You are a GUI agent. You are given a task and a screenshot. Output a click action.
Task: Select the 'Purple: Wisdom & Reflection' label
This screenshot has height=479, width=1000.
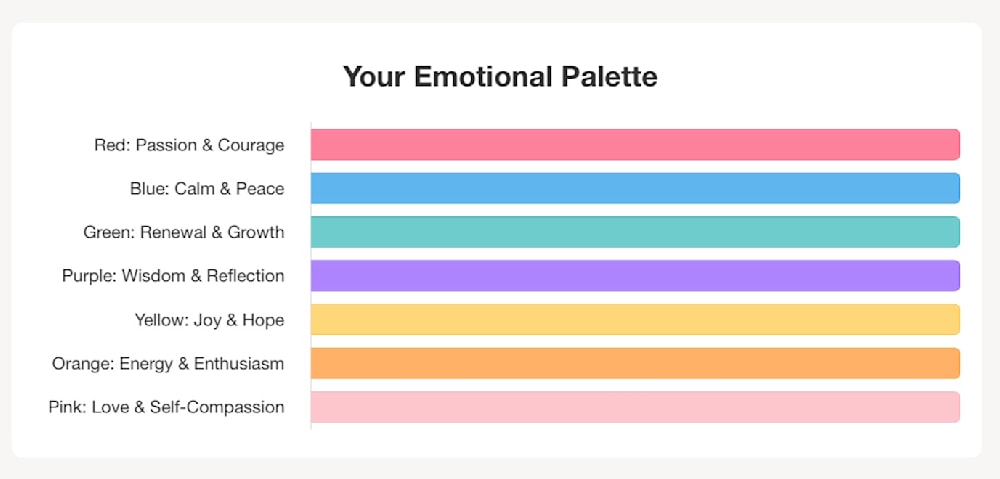click(x=173, y=276)
